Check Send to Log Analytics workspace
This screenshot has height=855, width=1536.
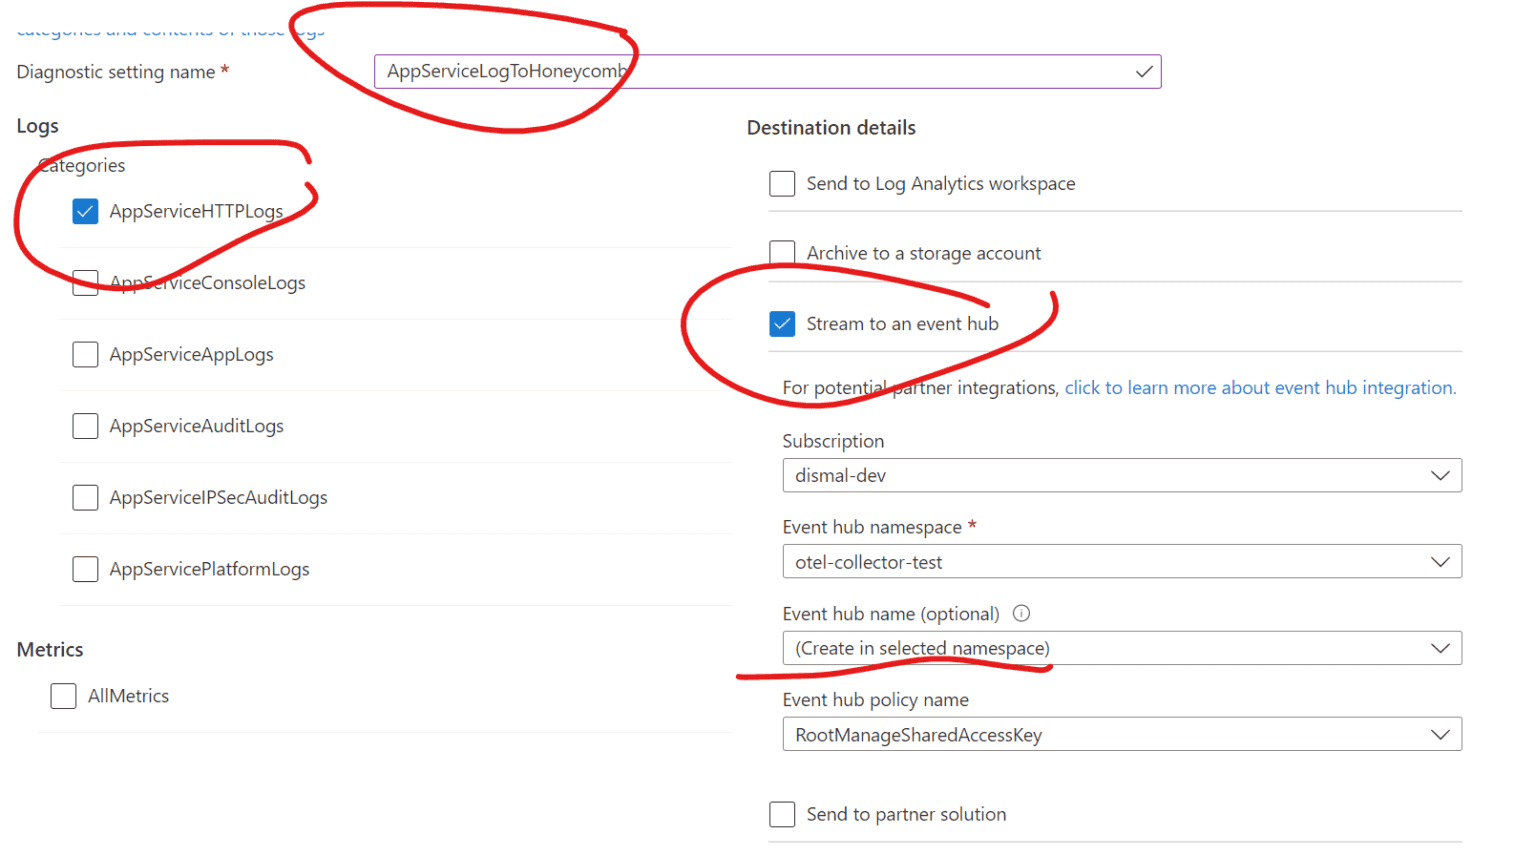pyautogui.click(x=782, y=184)
